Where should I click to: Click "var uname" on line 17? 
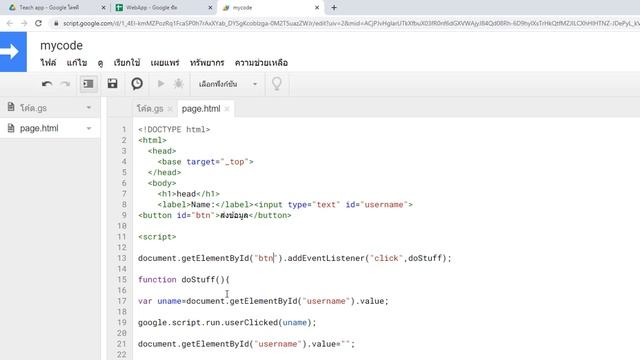(160, 301)
